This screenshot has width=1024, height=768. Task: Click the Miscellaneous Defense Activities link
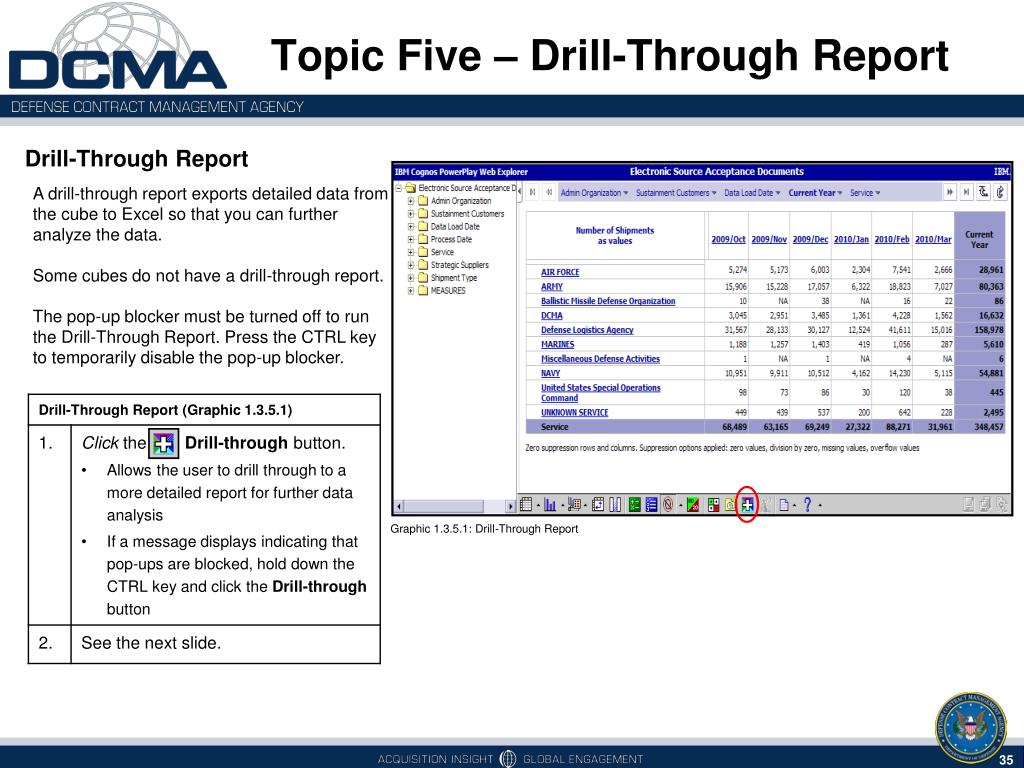click(x=600, y=359)
